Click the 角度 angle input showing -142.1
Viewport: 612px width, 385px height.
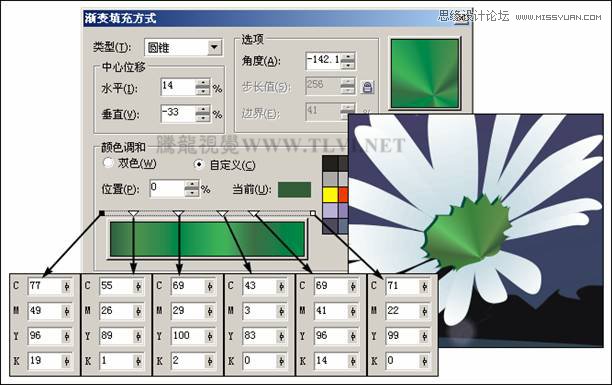click(x=323, y=61)
